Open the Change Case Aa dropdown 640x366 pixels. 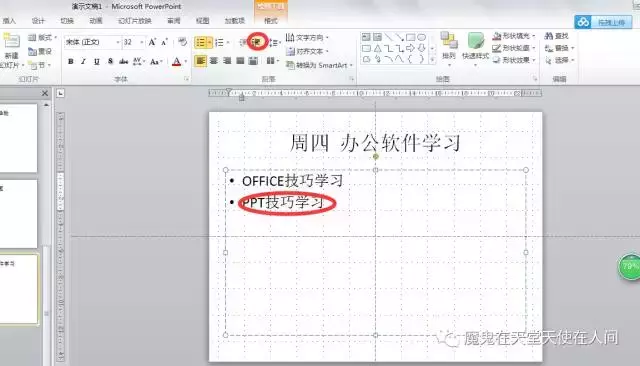click(x=156, y=62)
